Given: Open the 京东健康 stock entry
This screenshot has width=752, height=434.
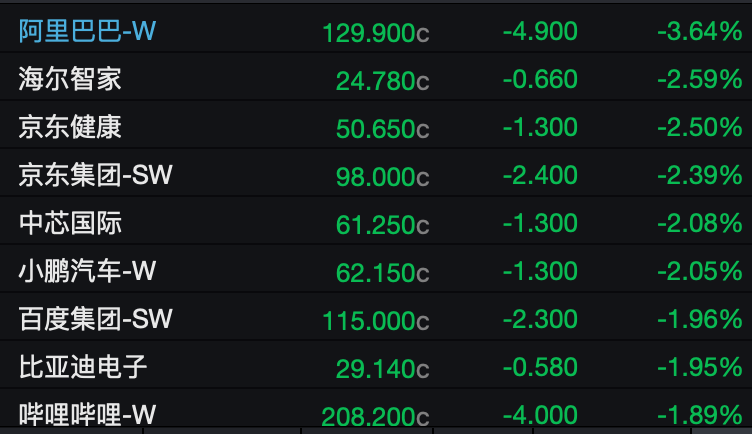Looking at the screenshot, I should pos(70,127).
